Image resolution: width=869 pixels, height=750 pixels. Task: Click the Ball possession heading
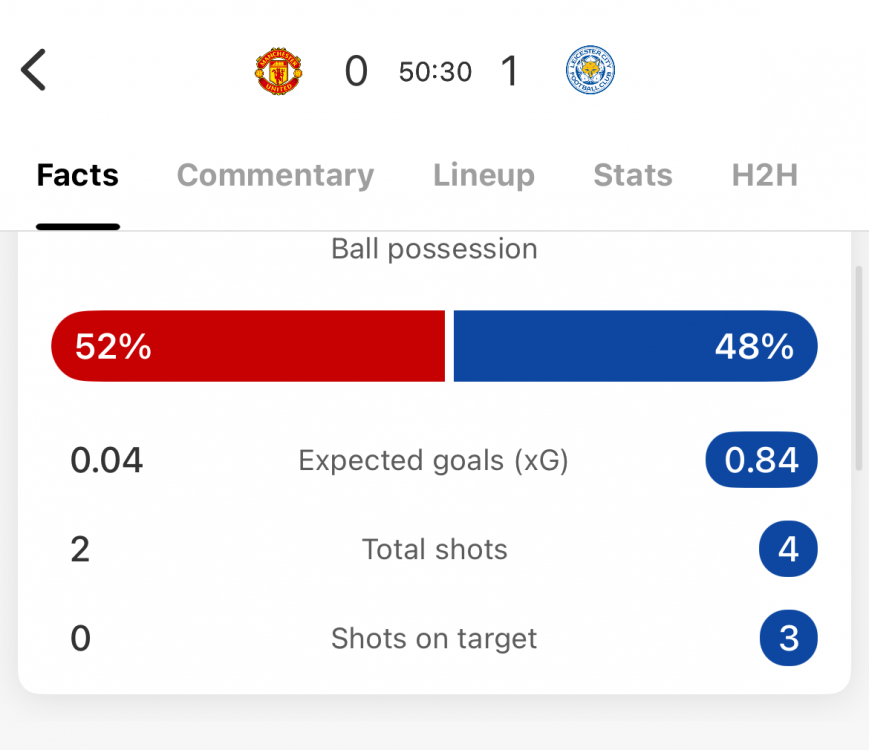click(x=434, y=249)
